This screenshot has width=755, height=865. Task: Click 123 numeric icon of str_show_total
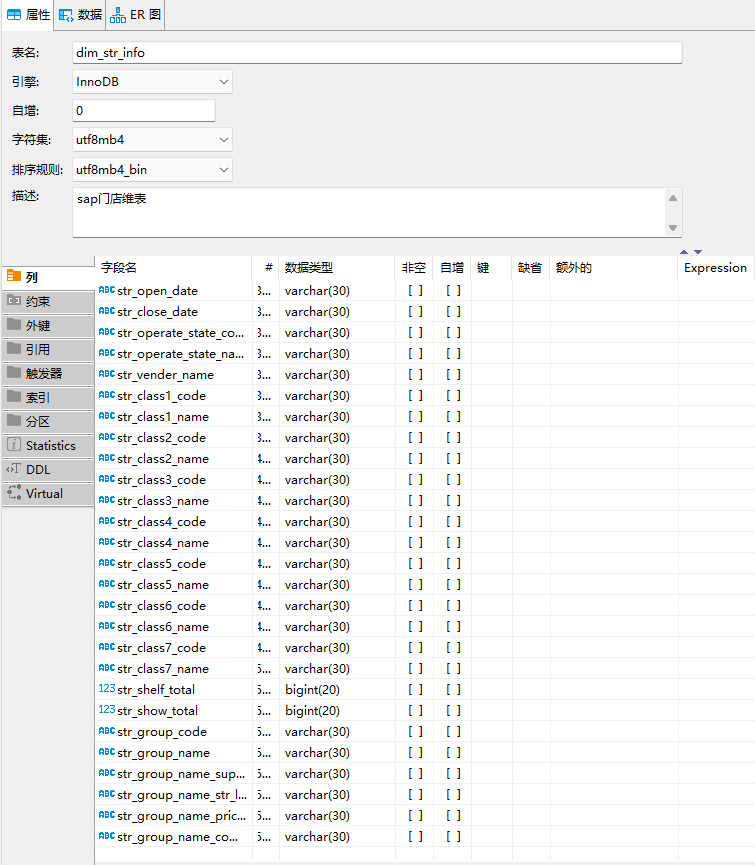point(106,710)
